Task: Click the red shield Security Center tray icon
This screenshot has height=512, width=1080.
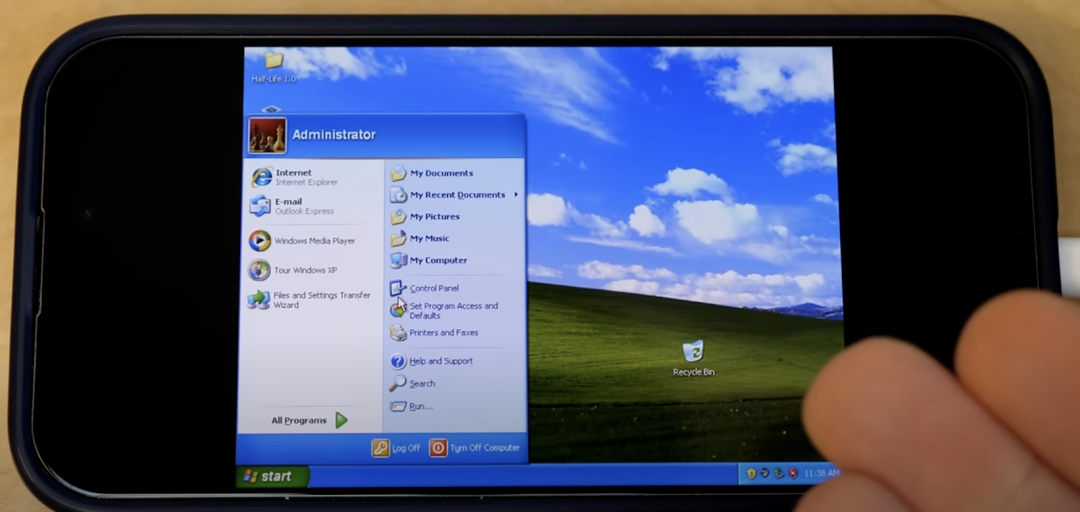Action: (793, 473)
